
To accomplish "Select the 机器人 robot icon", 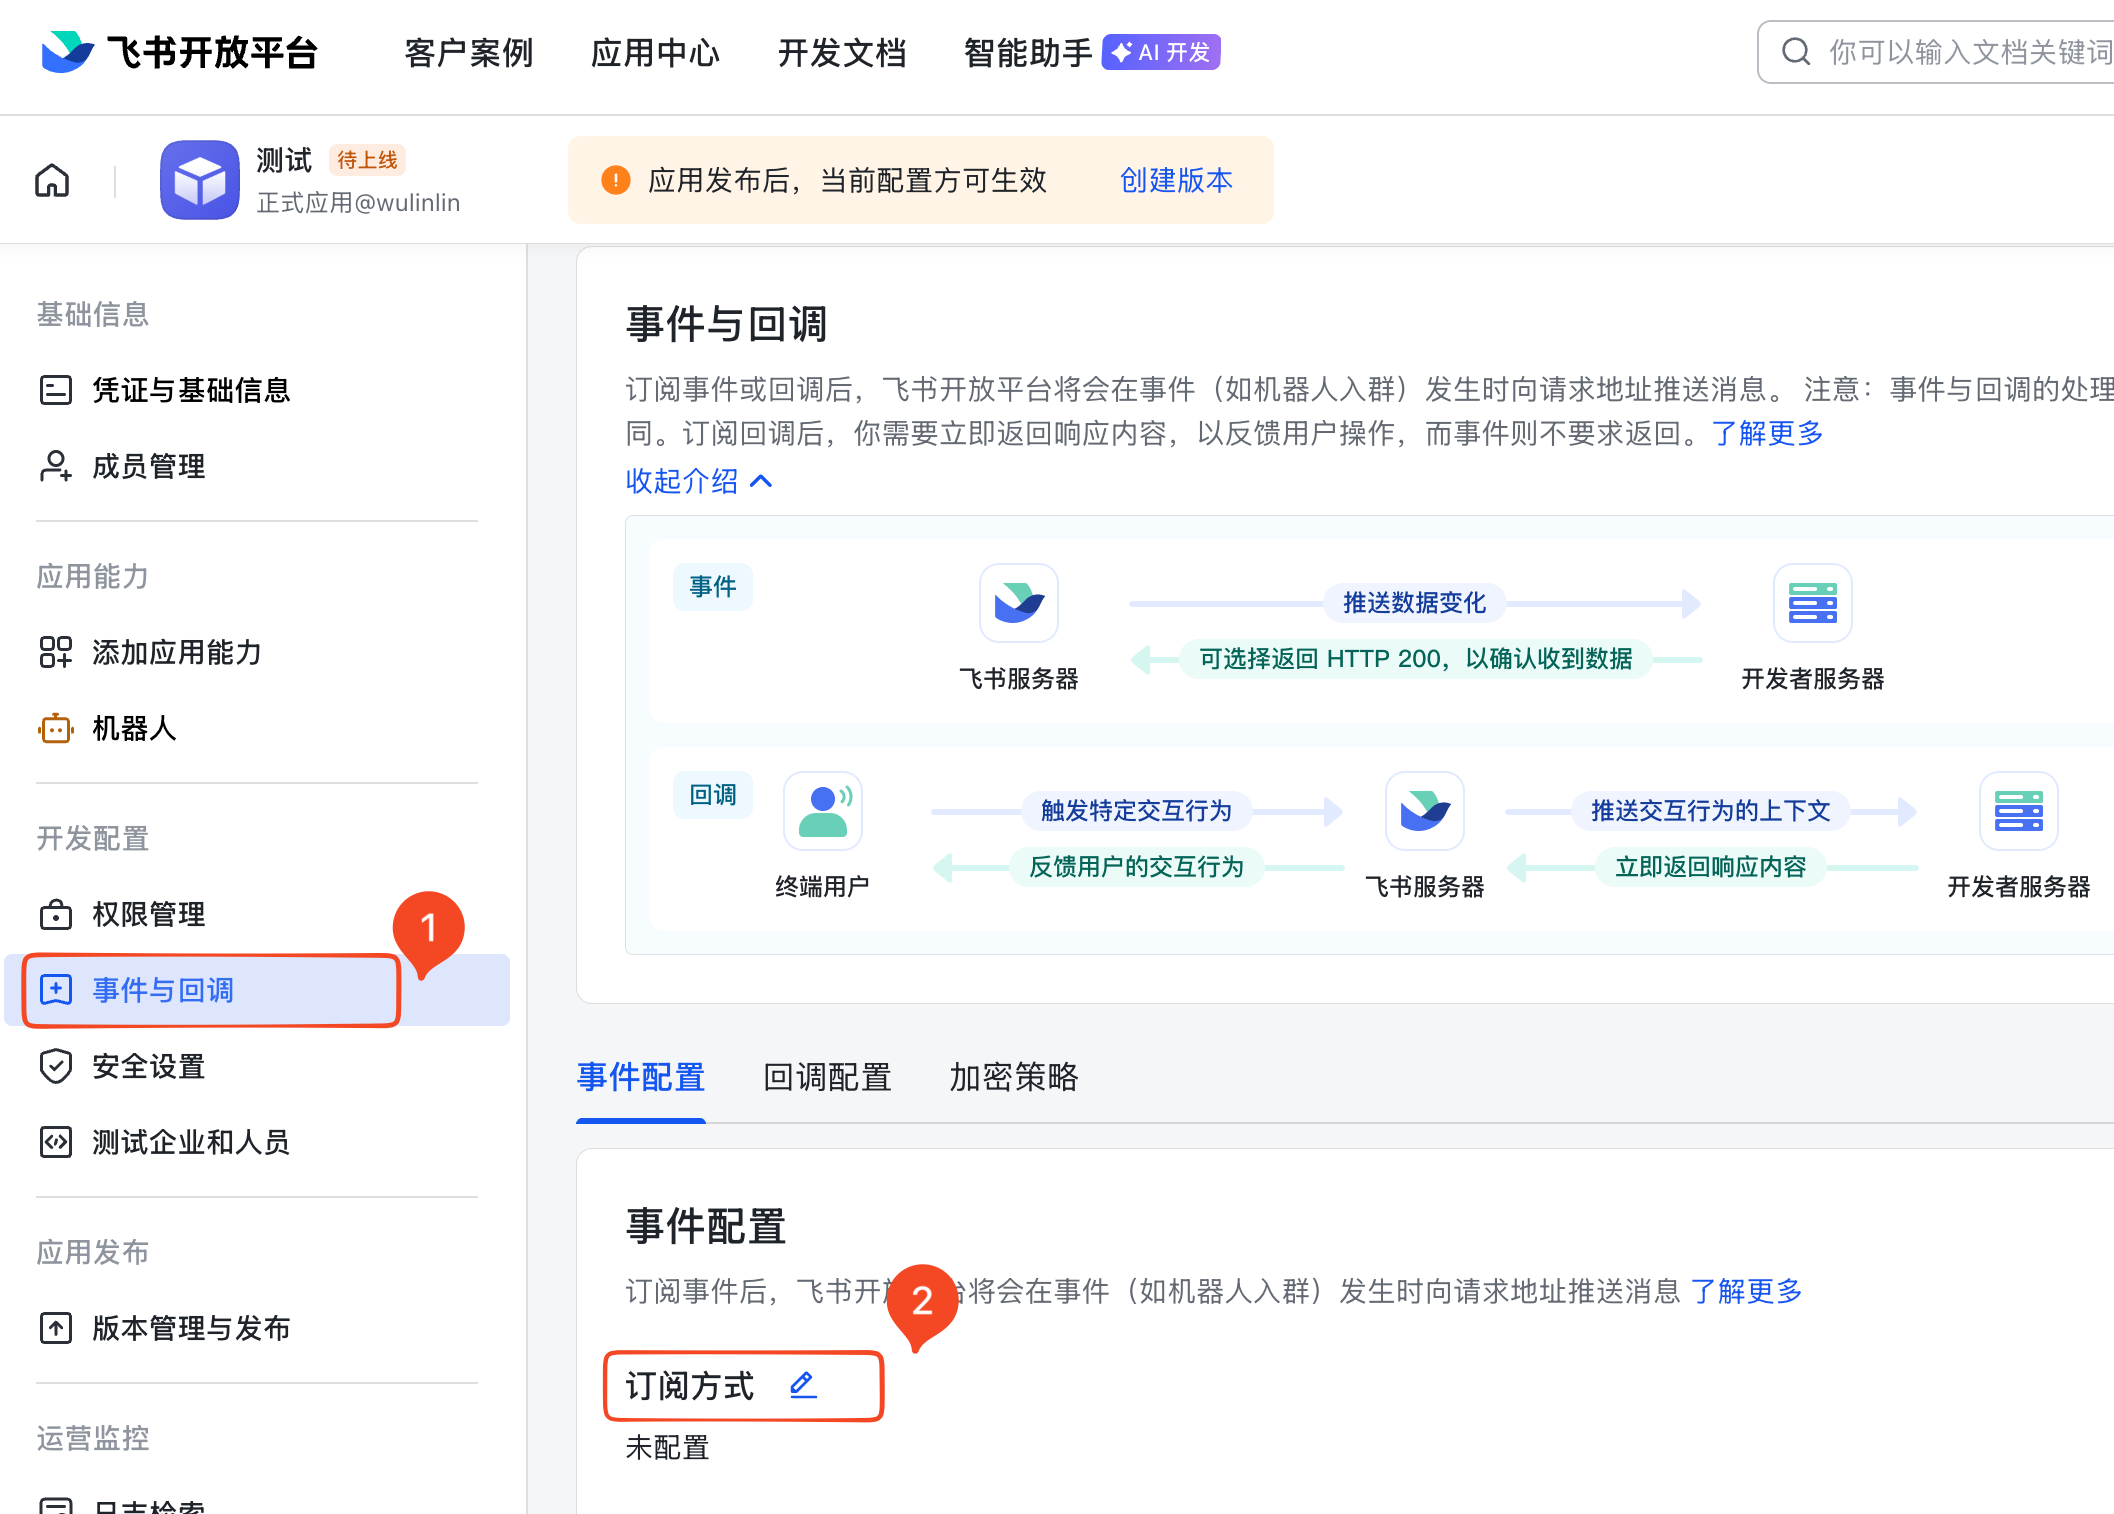I will point(55,728).
